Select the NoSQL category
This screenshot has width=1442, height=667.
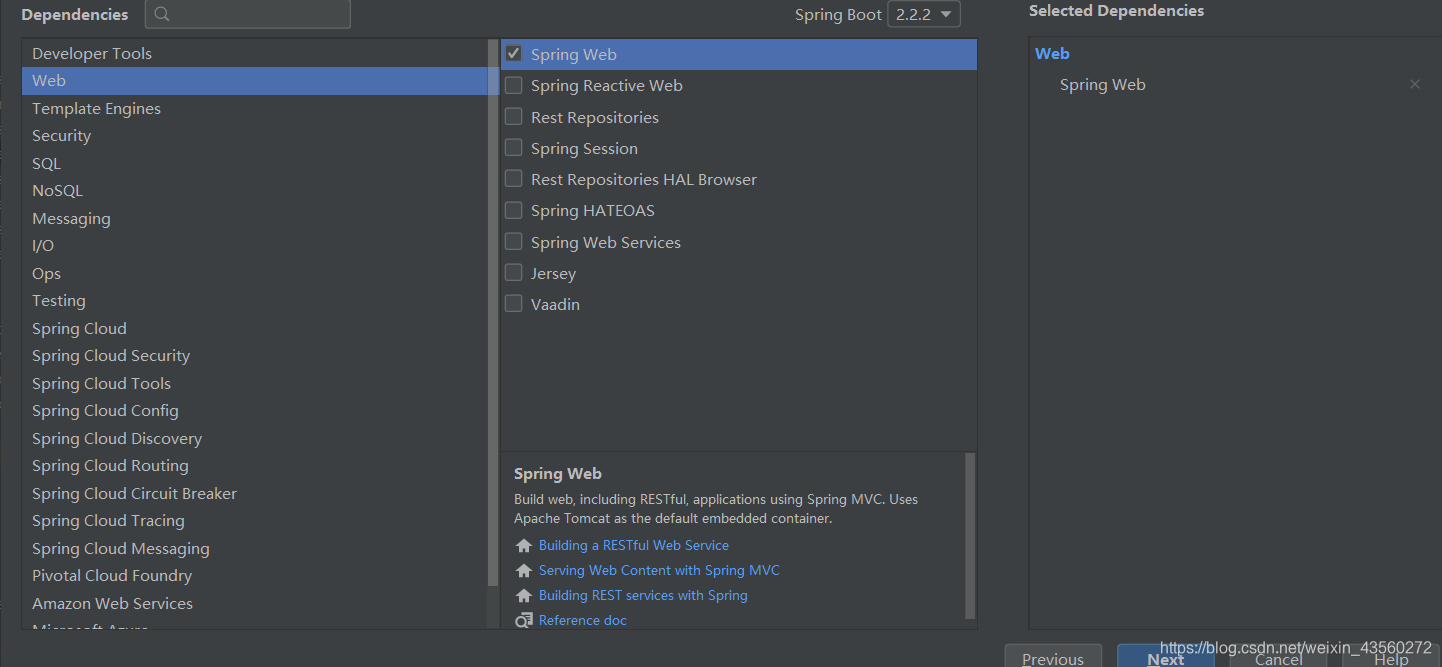(254, 191)
